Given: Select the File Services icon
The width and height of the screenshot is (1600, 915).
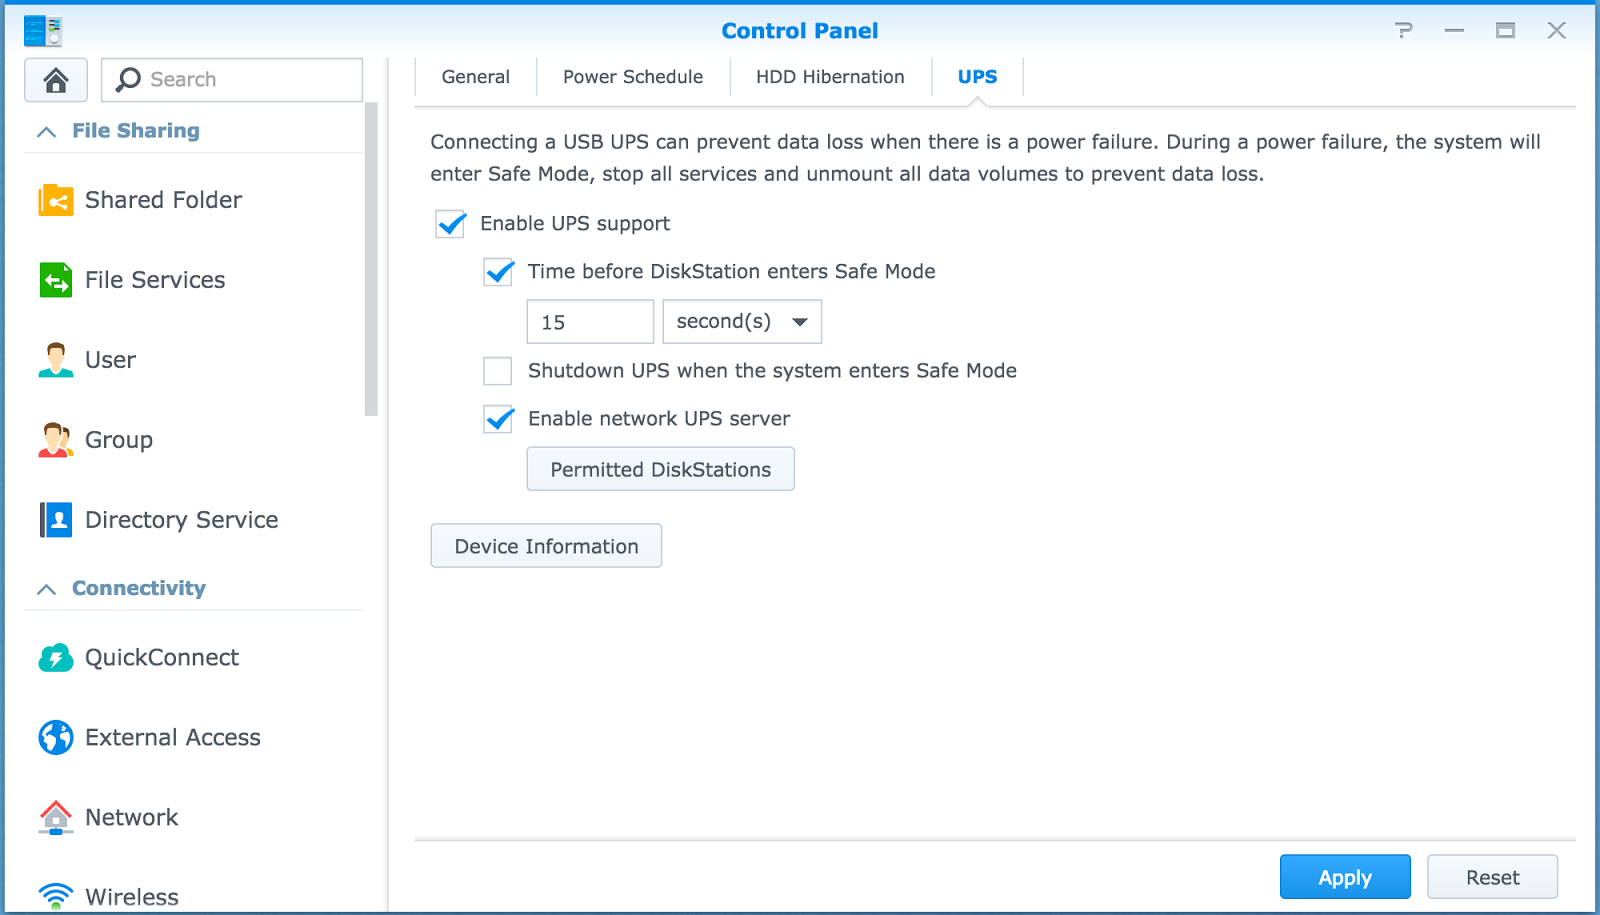Looking at the screenshot, I should 55,280.
